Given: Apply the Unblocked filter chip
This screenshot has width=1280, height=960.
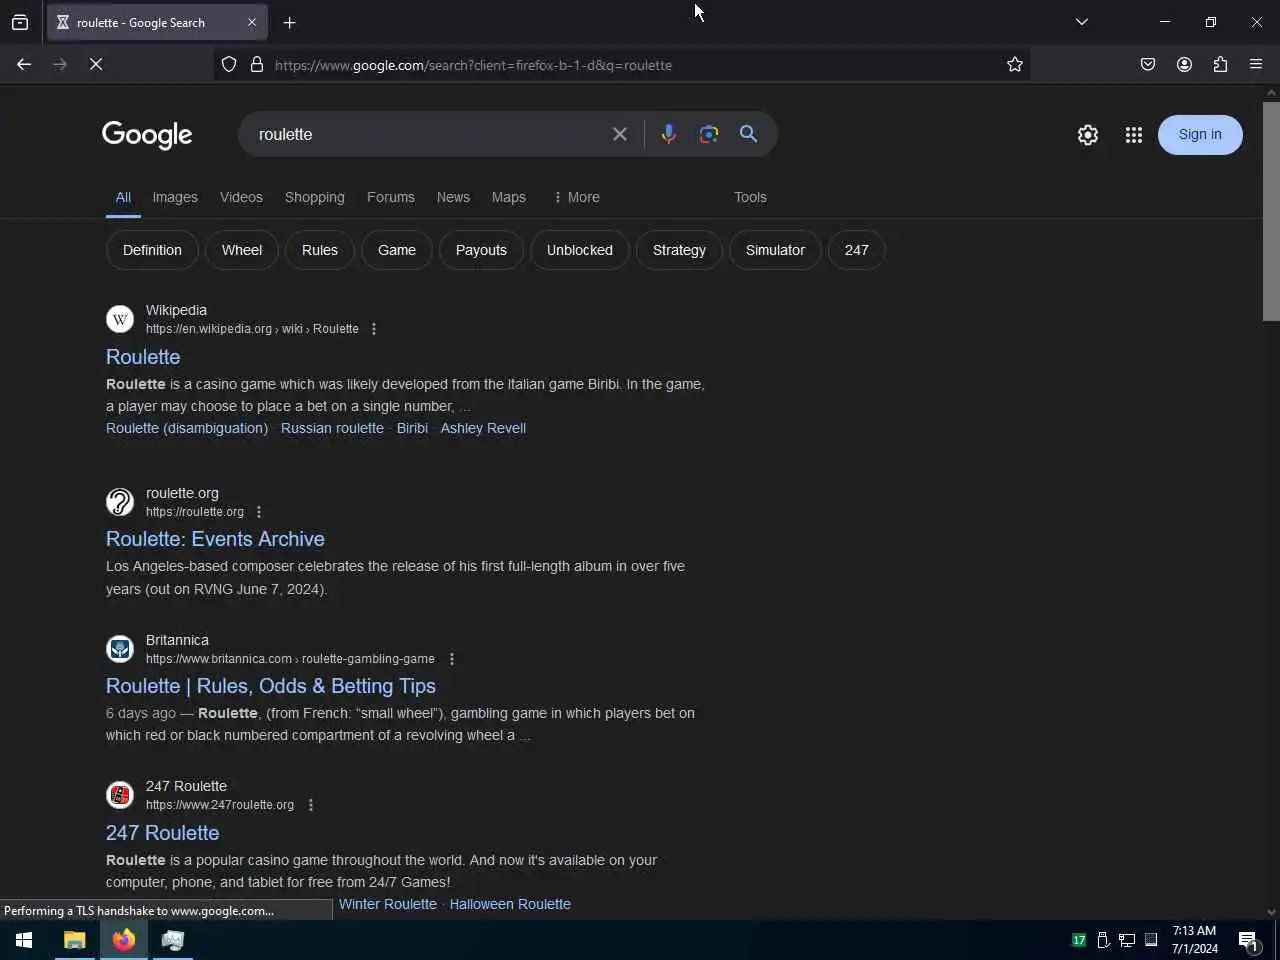Looking at the screenshot, I should pos(580,250).
